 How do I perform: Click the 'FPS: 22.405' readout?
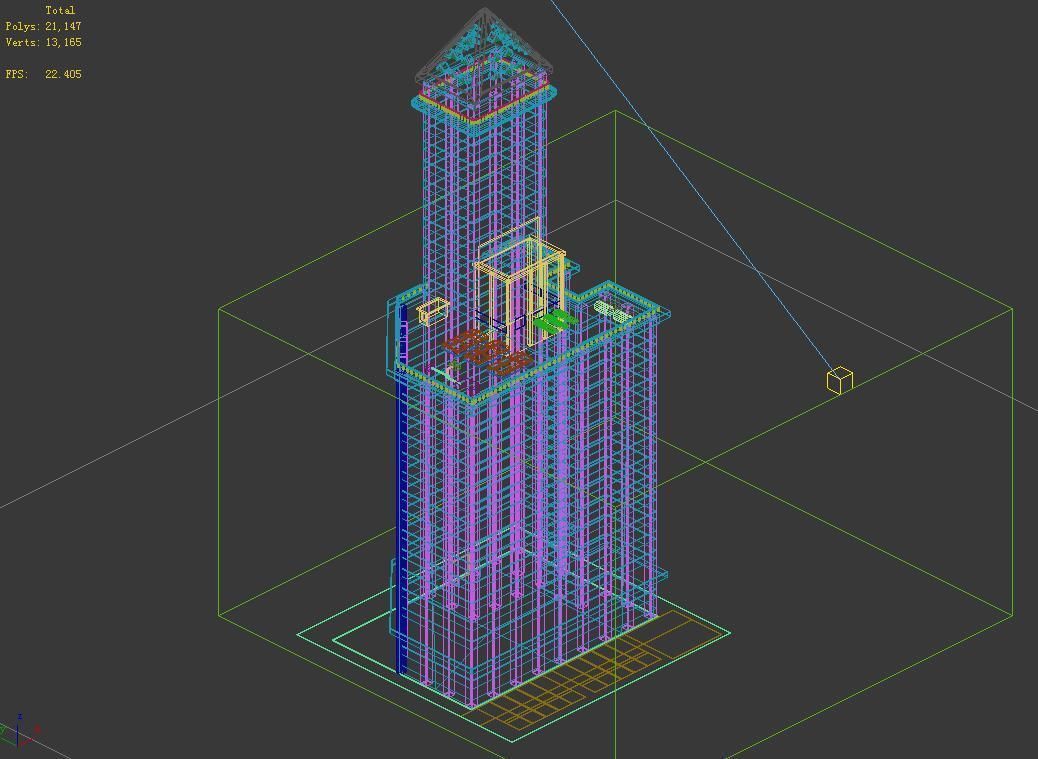(x=44, y=74)
